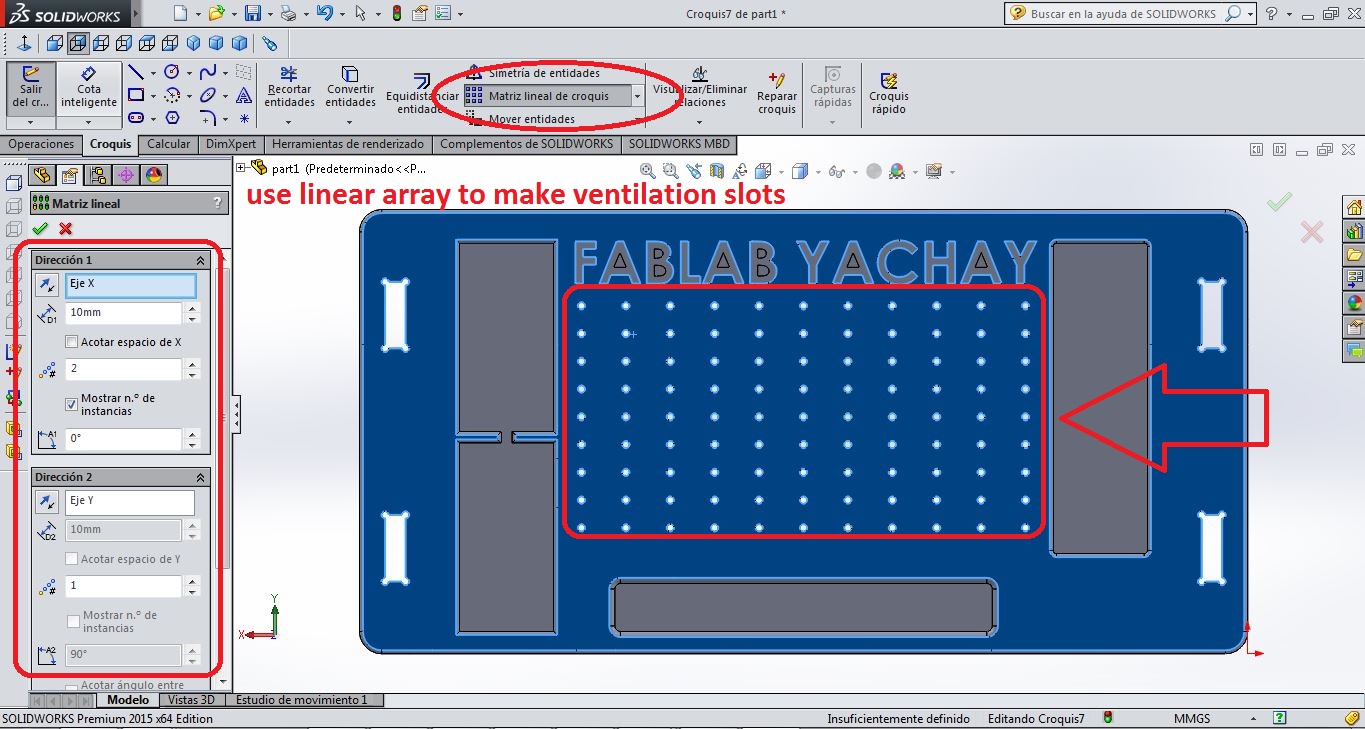Open the Visualizar/Eliminar relaciones dropdown arrow
The height and width of the screenshot is (729, 1365).
click(700, 122)
